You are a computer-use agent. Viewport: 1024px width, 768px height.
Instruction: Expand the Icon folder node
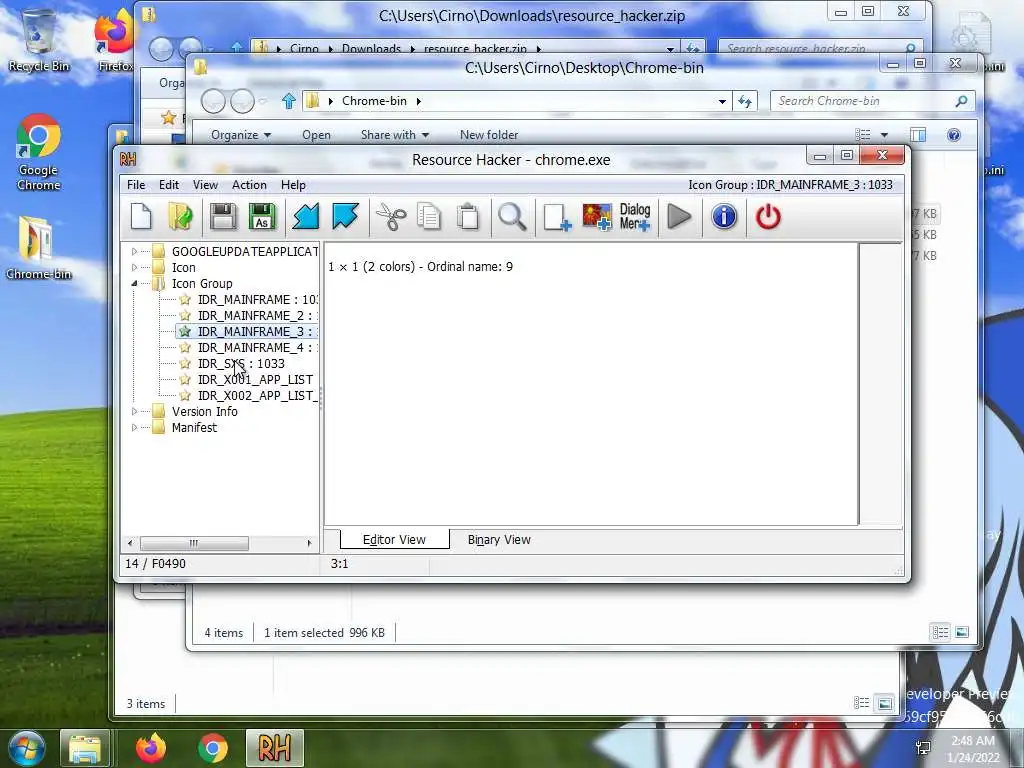(x=135, y=267)
